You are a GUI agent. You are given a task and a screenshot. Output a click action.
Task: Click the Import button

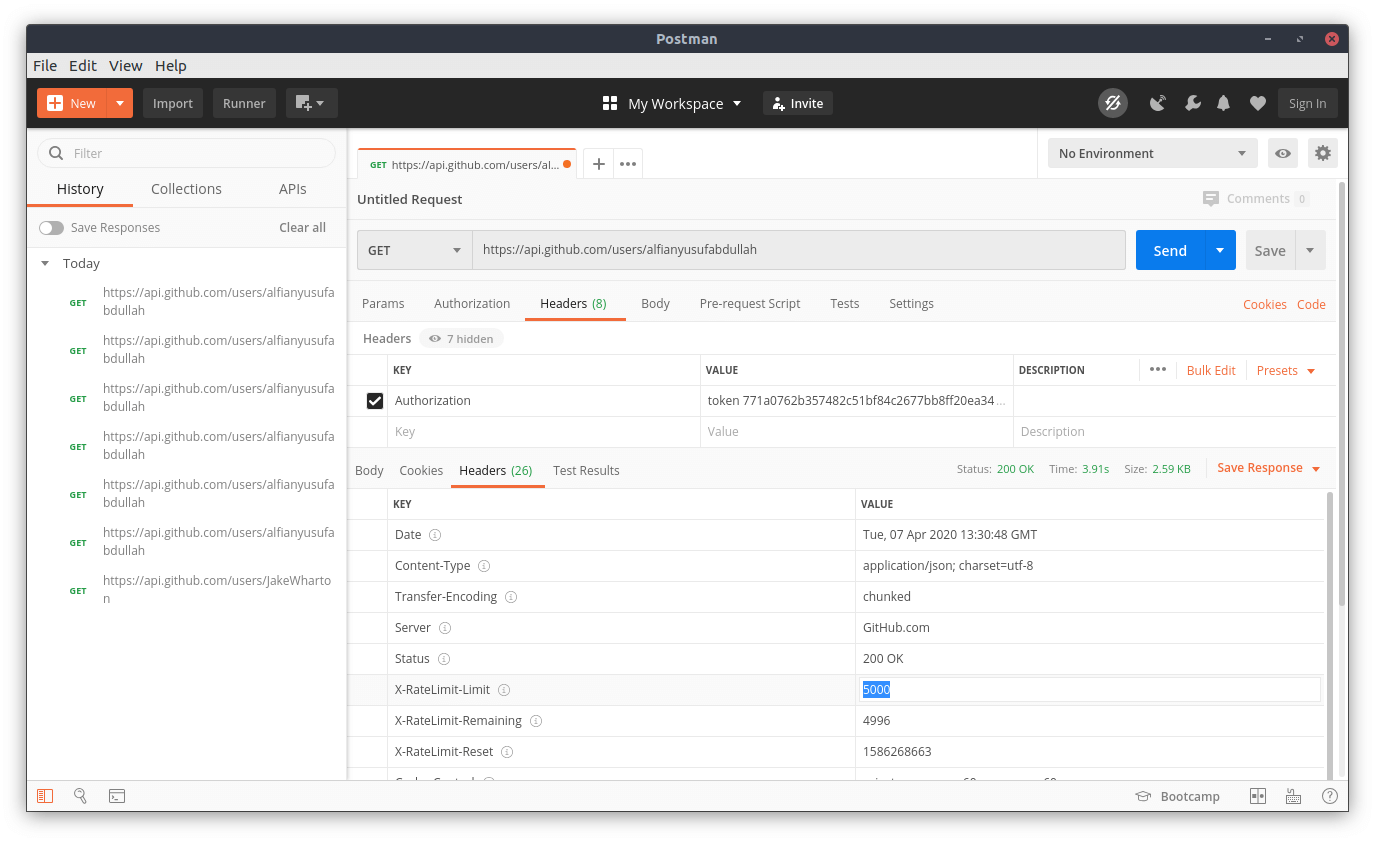[173, 103]
